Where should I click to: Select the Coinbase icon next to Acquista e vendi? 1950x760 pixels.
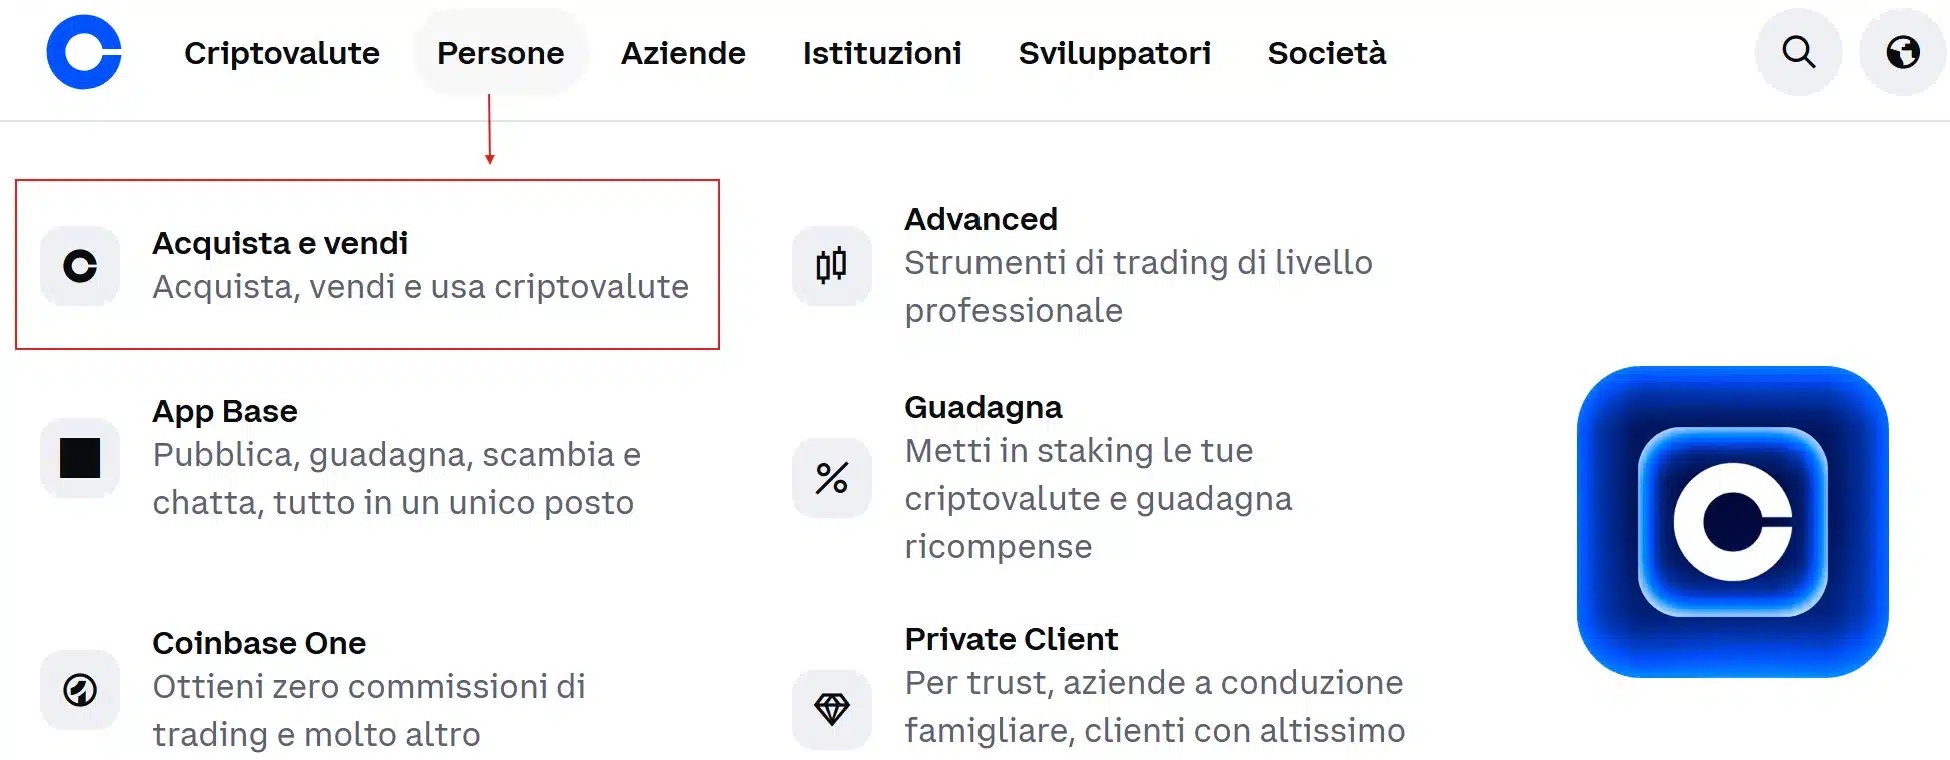click(80, 265)
